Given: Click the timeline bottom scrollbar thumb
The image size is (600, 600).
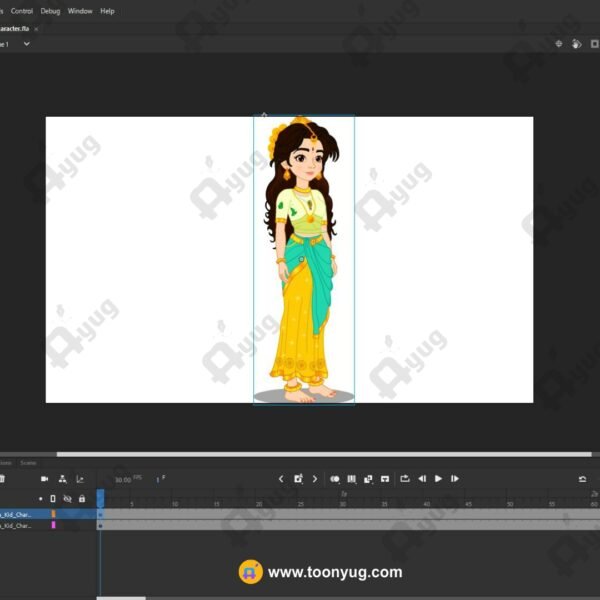Looking at the screenshot, I should click(x=121, y=598).
